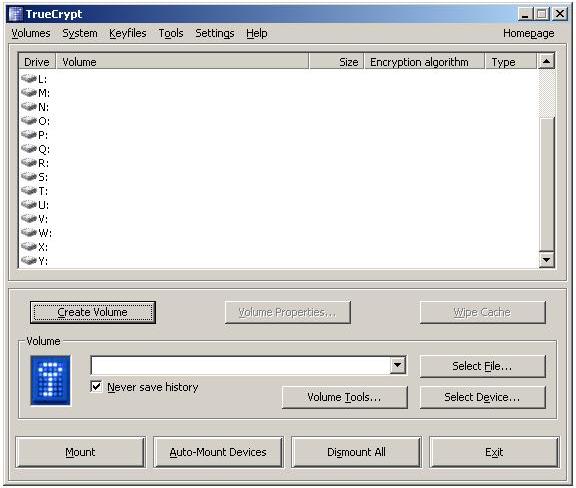Click the drive list scroll up arrow
Image resolution: width=576 pixels, height=488 pixels.
coord(546,61)
